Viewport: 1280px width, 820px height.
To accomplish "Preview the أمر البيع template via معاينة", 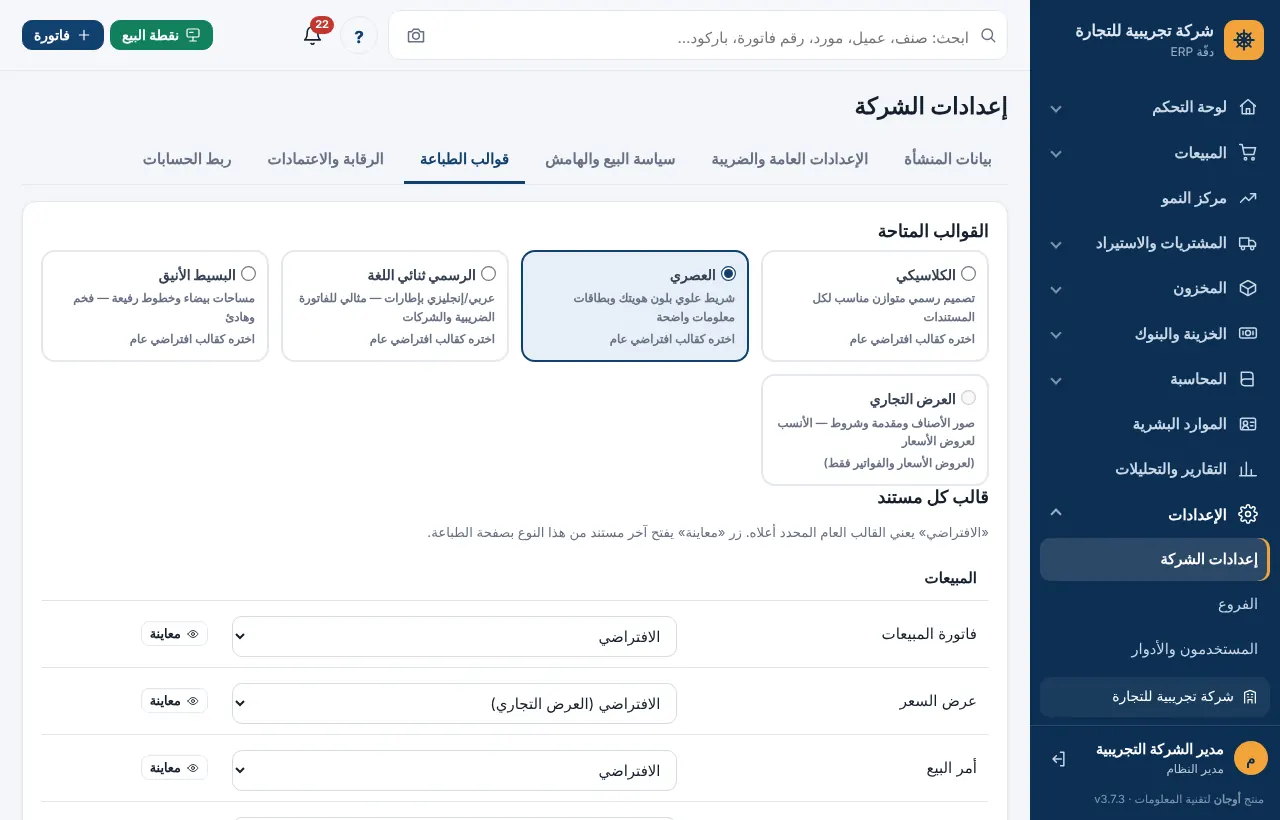I will [174, 768].
